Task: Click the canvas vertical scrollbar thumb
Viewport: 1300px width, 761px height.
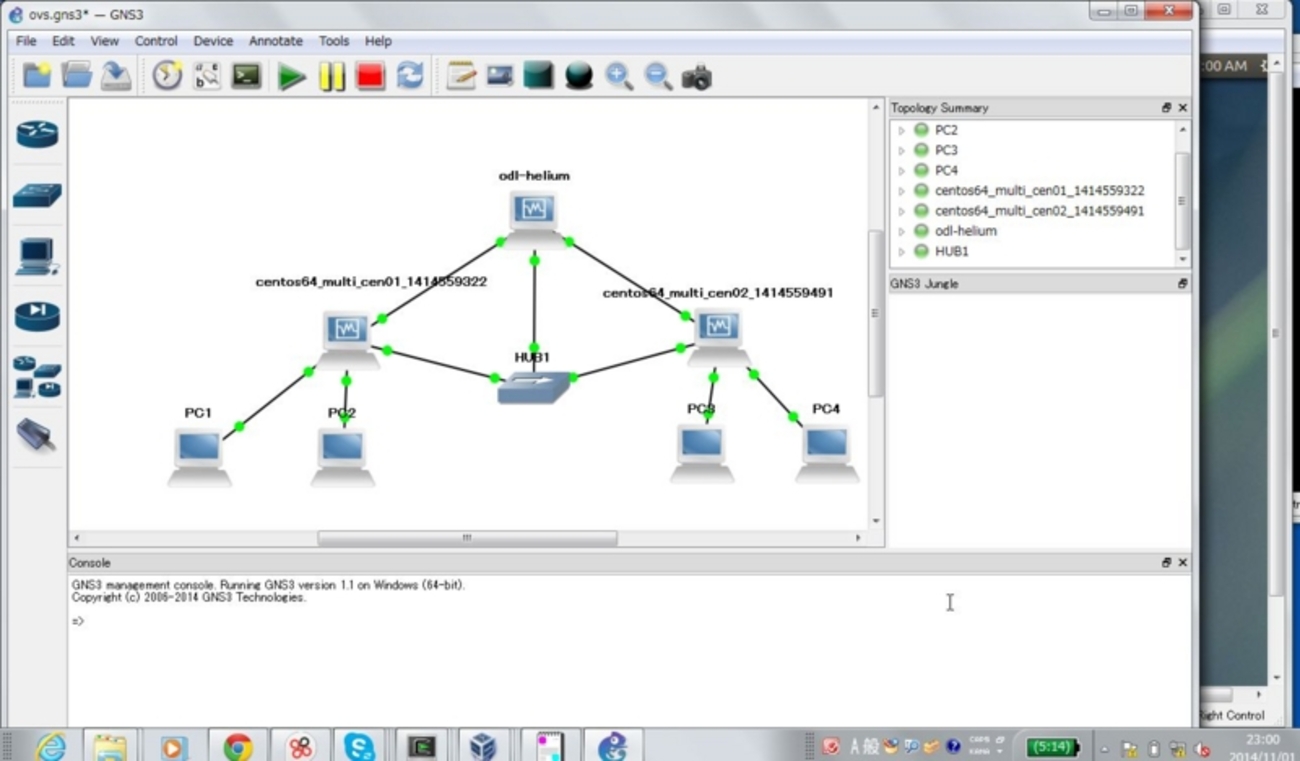Action: [x=876, y=313]
